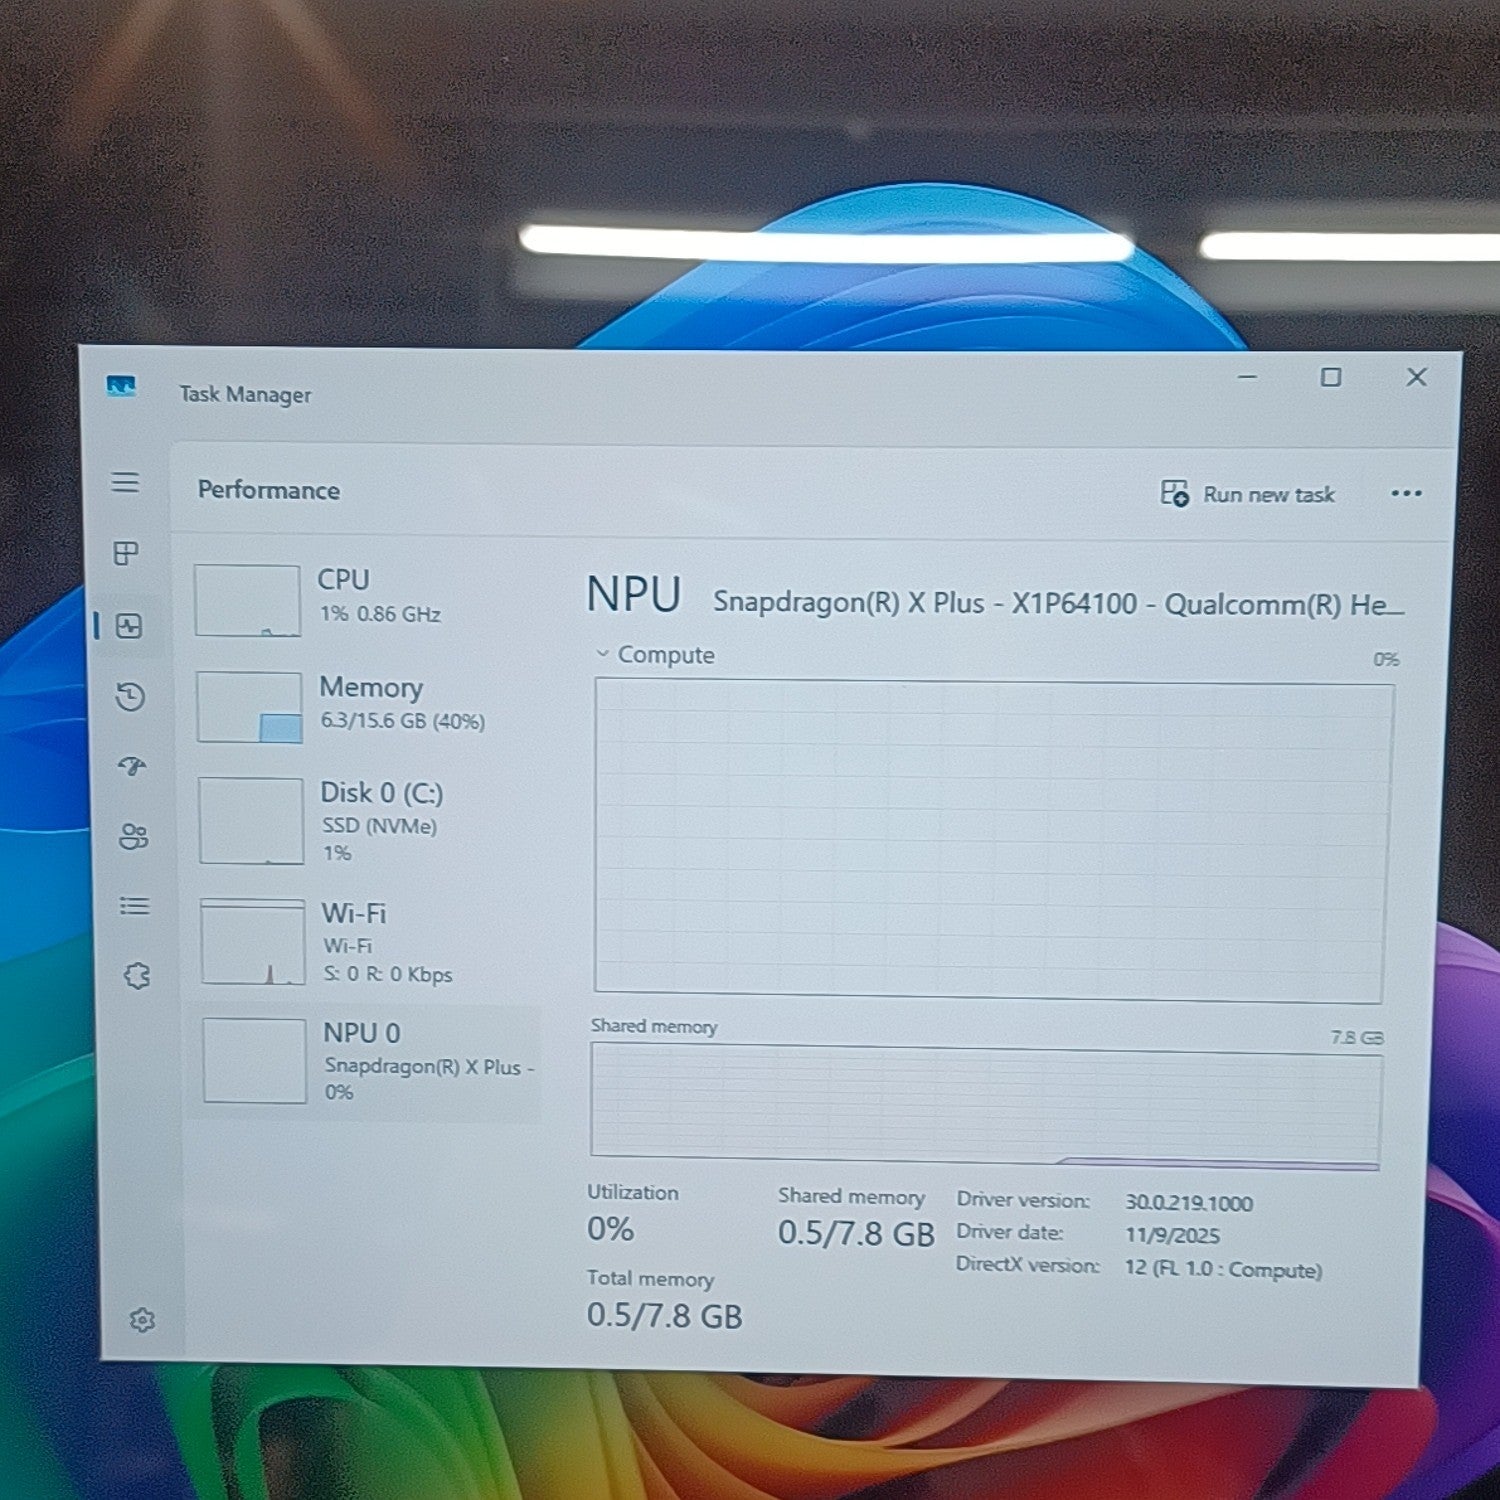Click the large NPU heading

click(x=634, y=595)
